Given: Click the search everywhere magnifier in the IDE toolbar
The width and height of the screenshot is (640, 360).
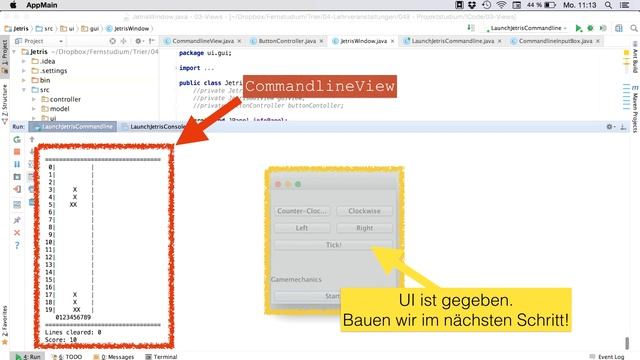Looking at the screenshot, I should click(x=634, y=28).
